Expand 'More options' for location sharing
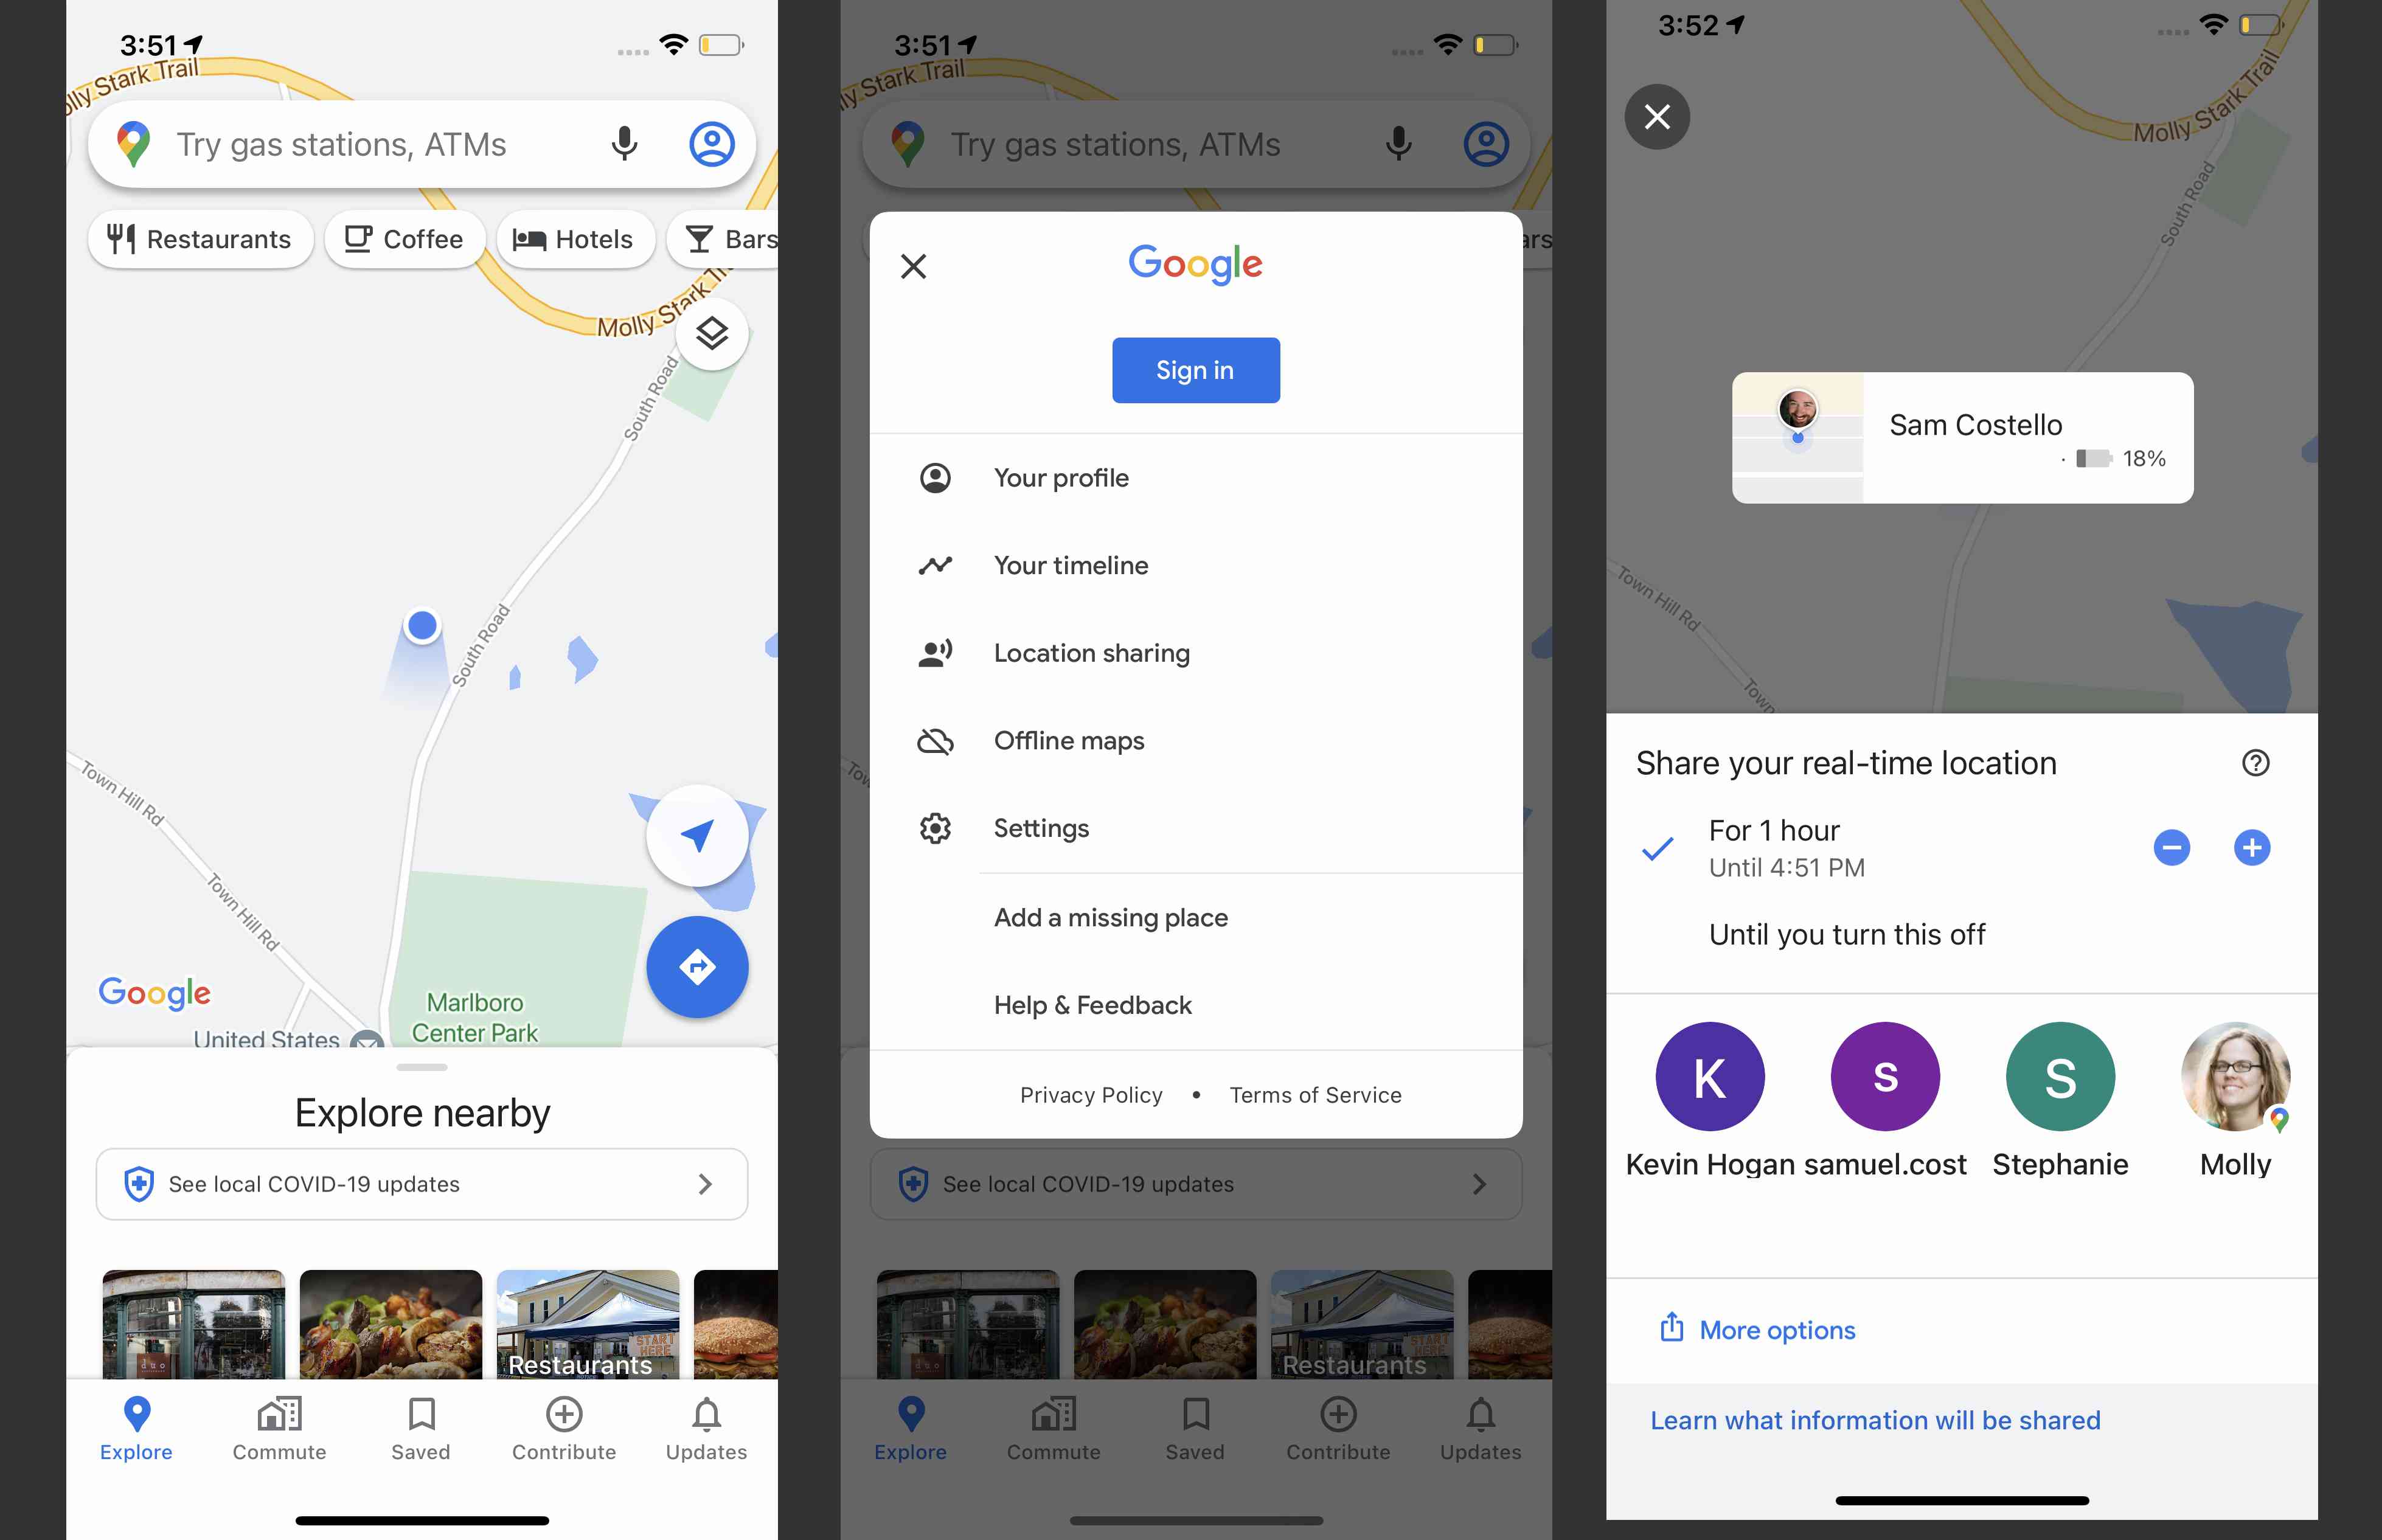The width and height of the screenshot is (2382, 1540). coord(1774,1328)
